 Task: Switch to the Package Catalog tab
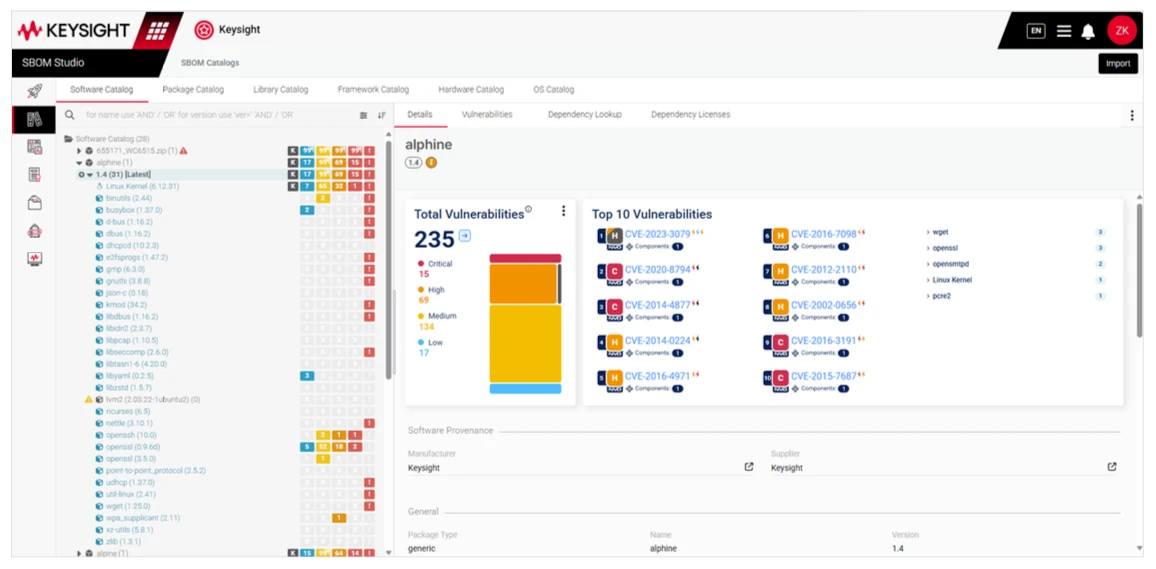[x=193, y=90]
